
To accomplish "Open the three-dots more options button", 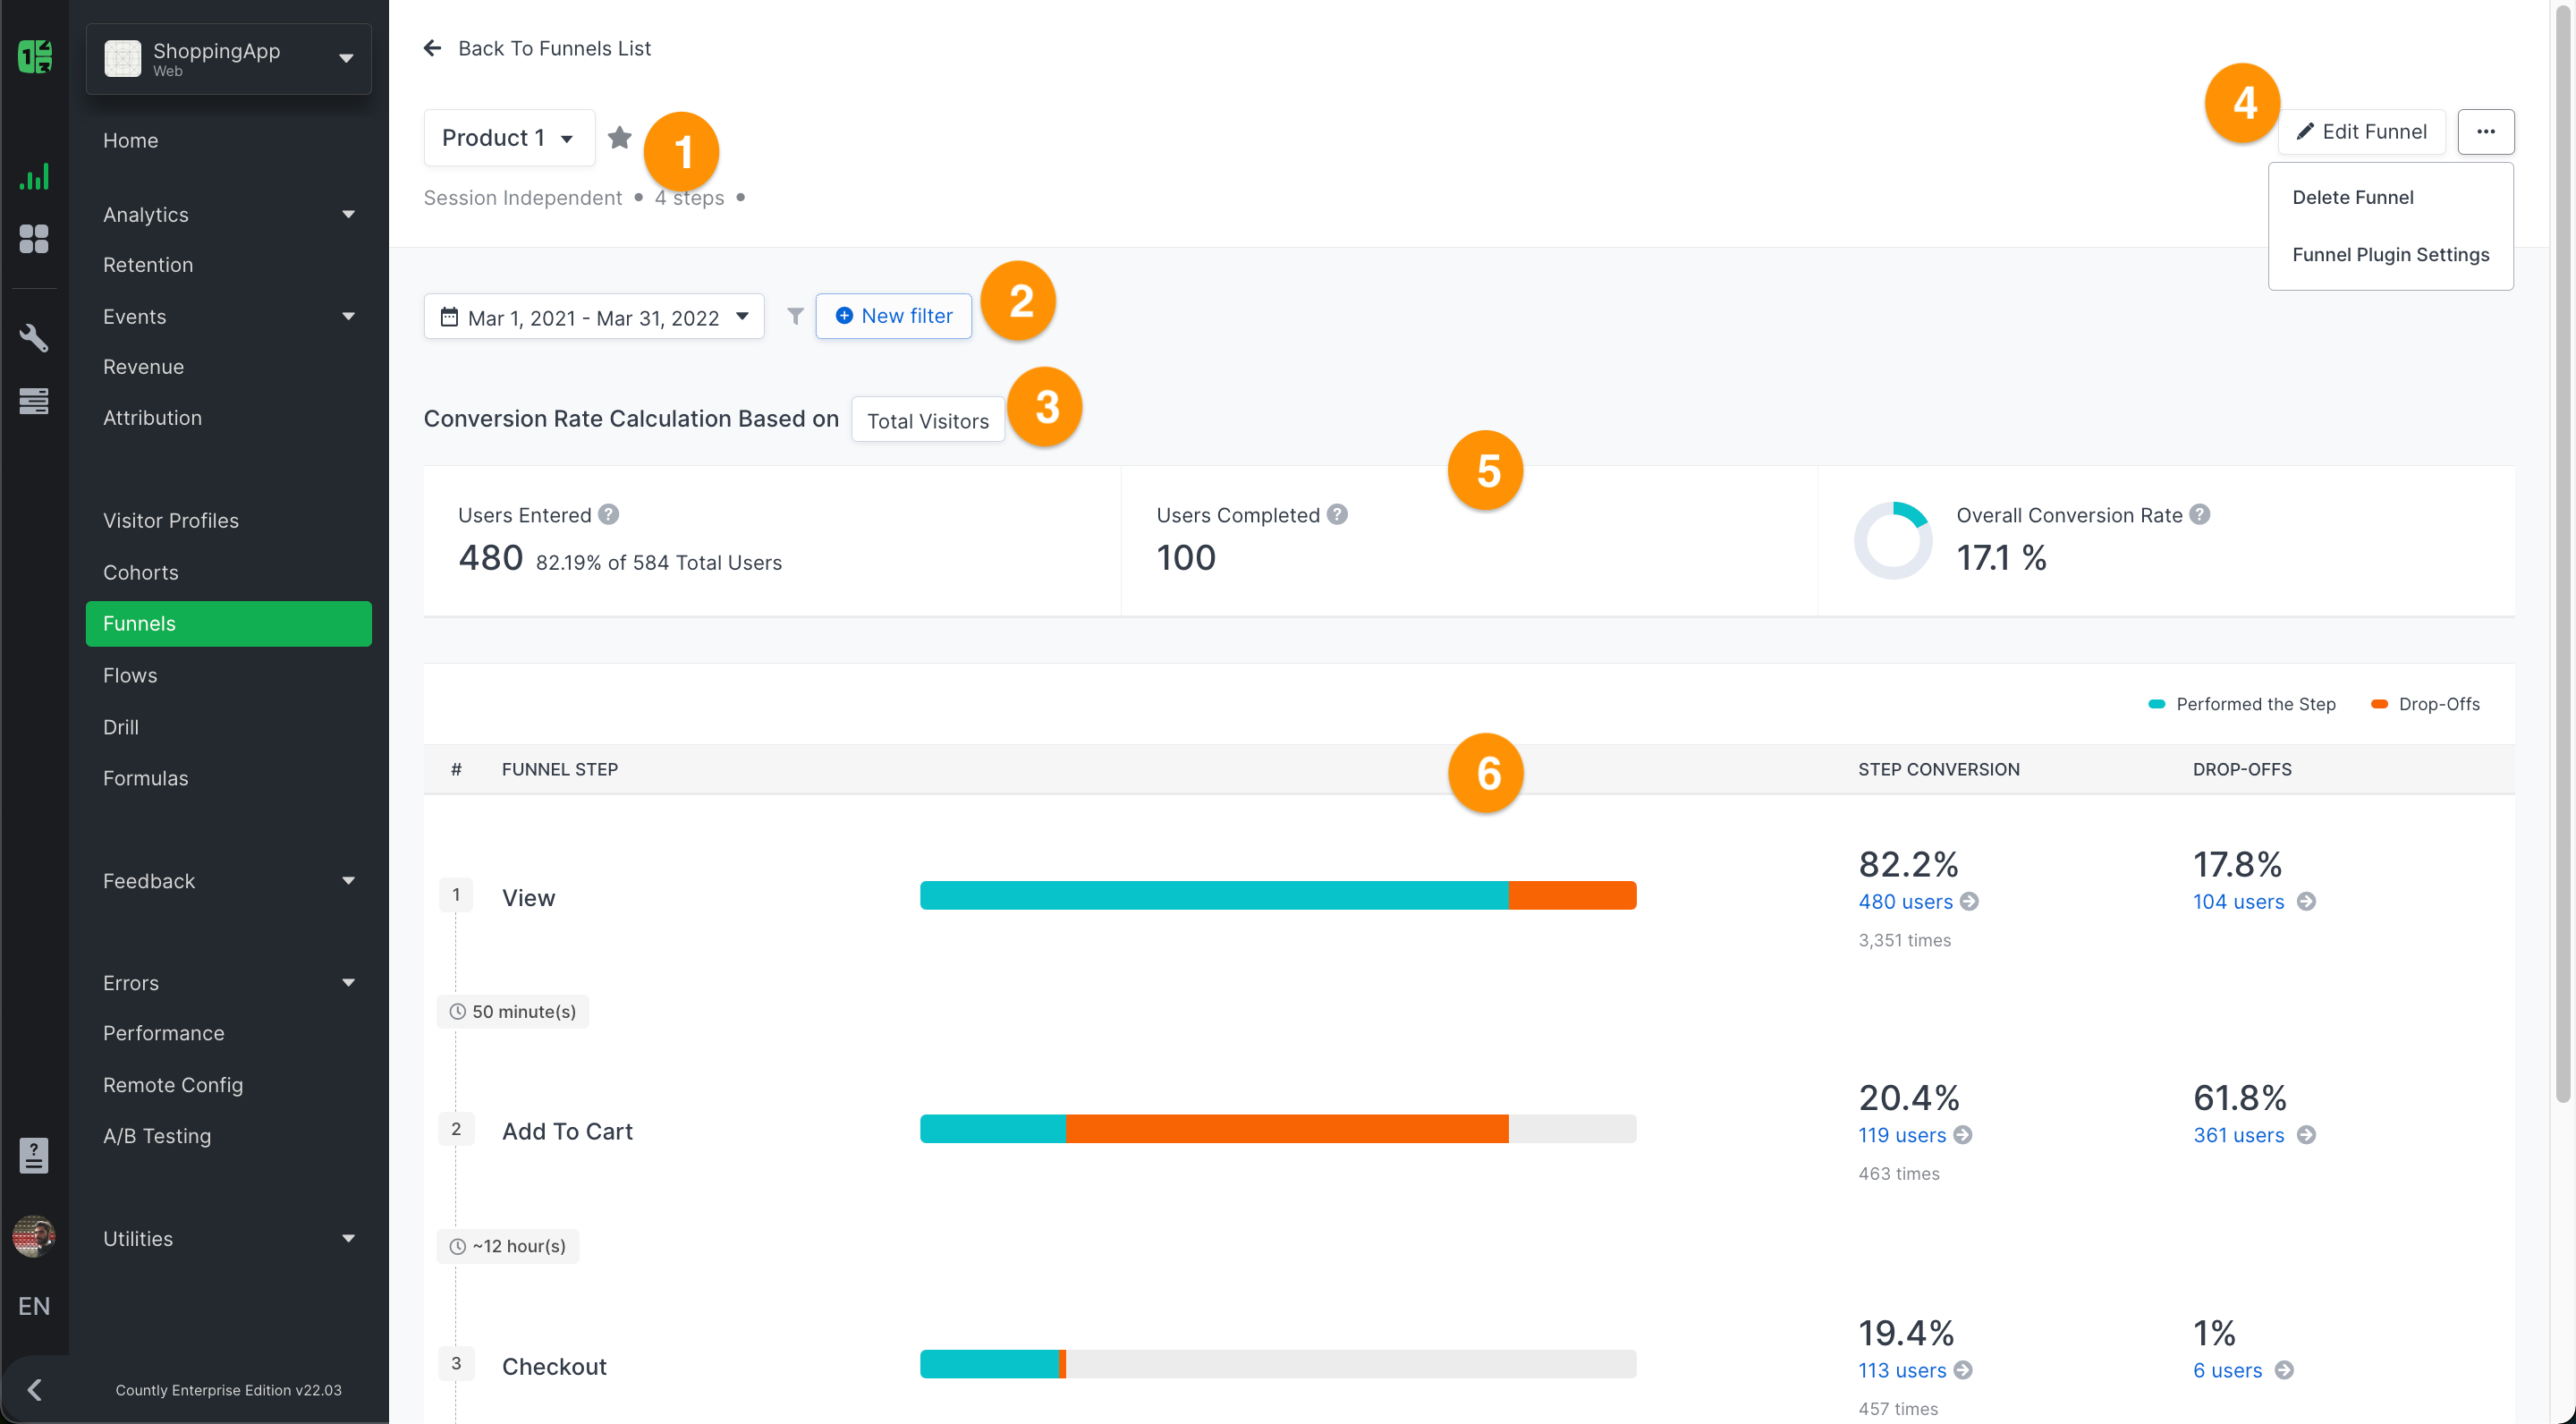I will 2485,132.
